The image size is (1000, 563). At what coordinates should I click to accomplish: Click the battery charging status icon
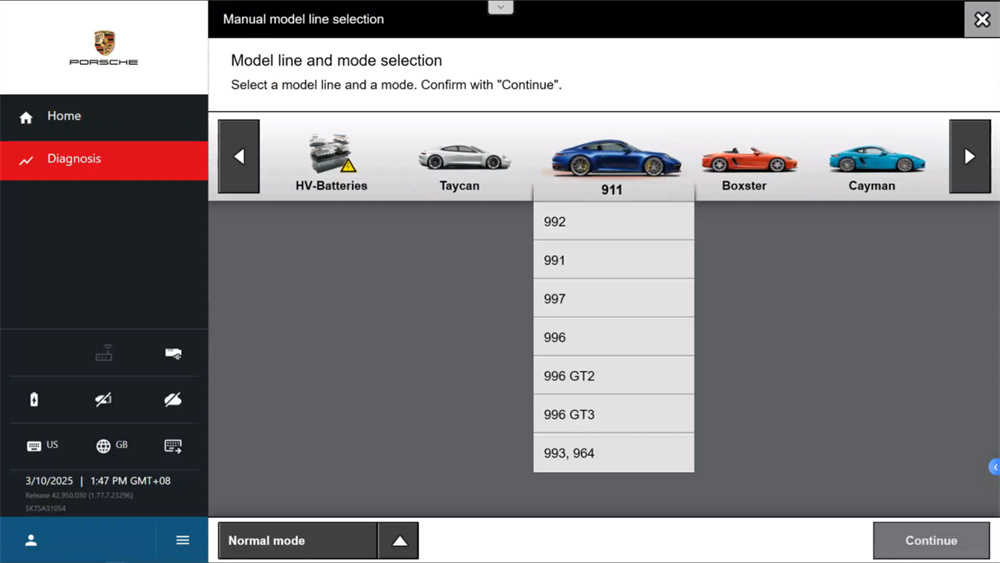point(34,400)
